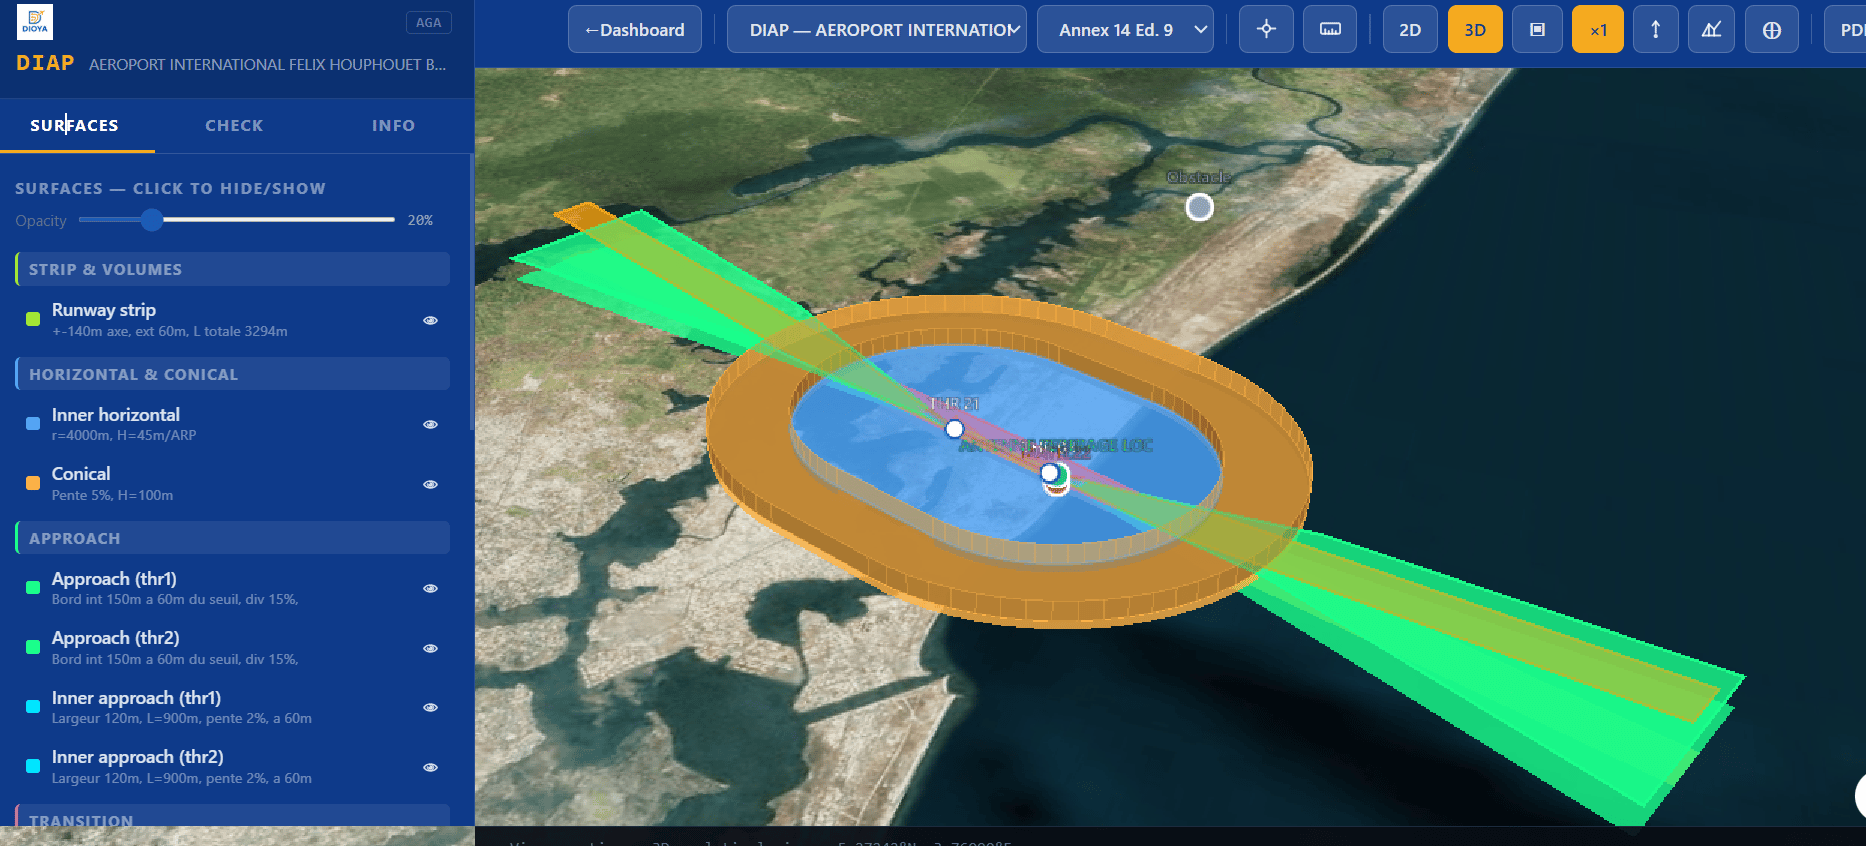Expand the TRANSITION section header
Image resolution: width=1866 pixels, height=846 pixels.
click(232, 816)
